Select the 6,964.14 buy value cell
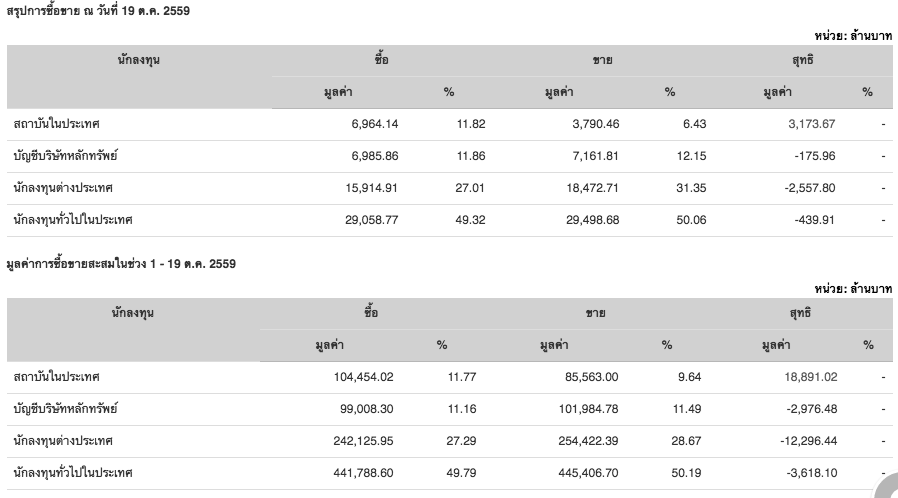Screen dimensions: 898x498 (375, 124)
